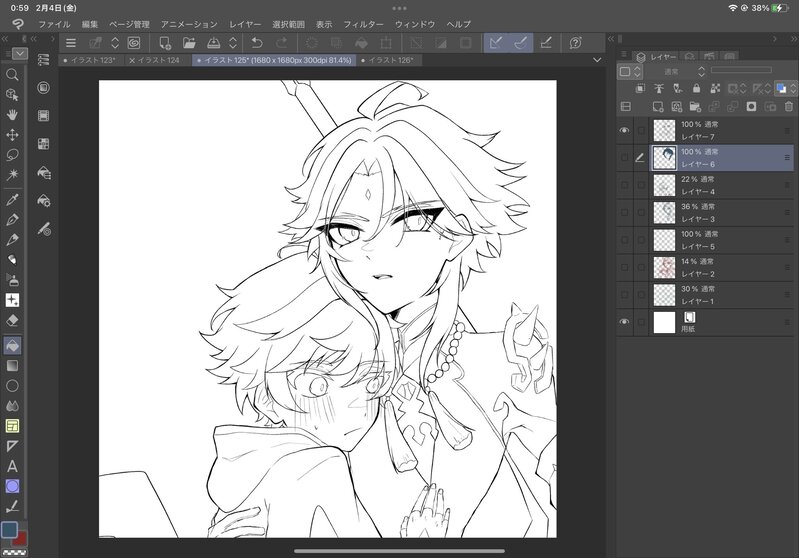Select the Gradient tool
The height and width of the screenshot is (558, 799).
pyautogui.click(x=12, y=365)
